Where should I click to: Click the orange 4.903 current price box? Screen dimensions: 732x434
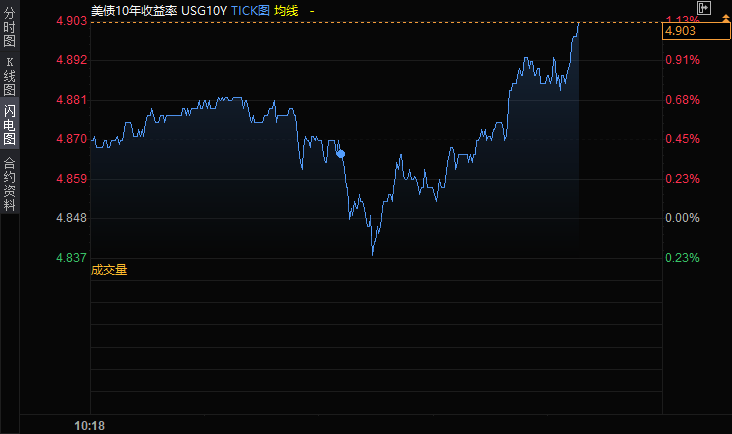tap(696, 31)
